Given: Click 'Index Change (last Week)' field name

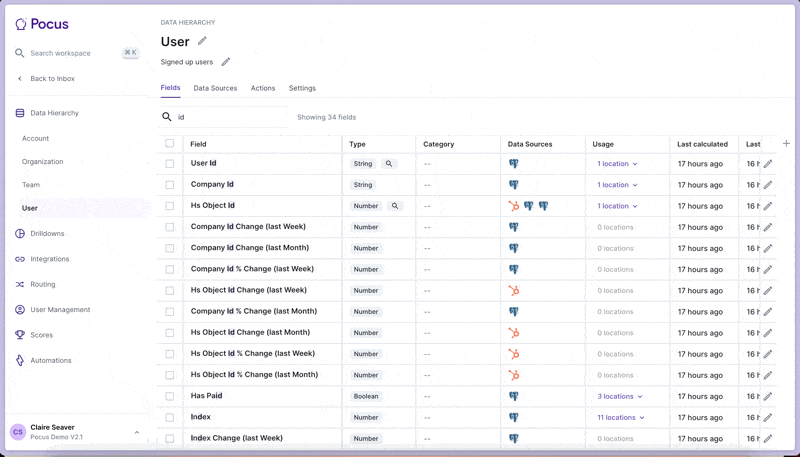Looking at the screenshot, I should pyautogui.click(x=236, y=438).
